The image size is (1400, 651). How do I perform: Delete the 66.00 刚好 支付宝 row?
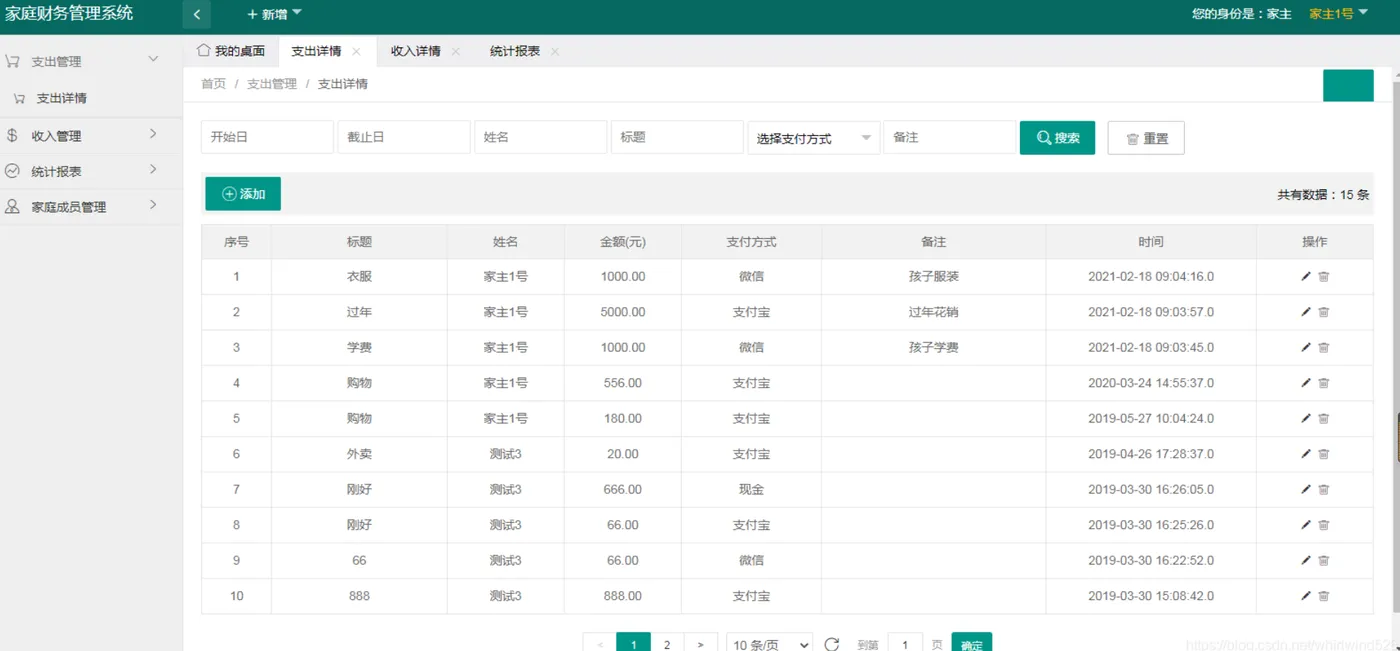1324,525
